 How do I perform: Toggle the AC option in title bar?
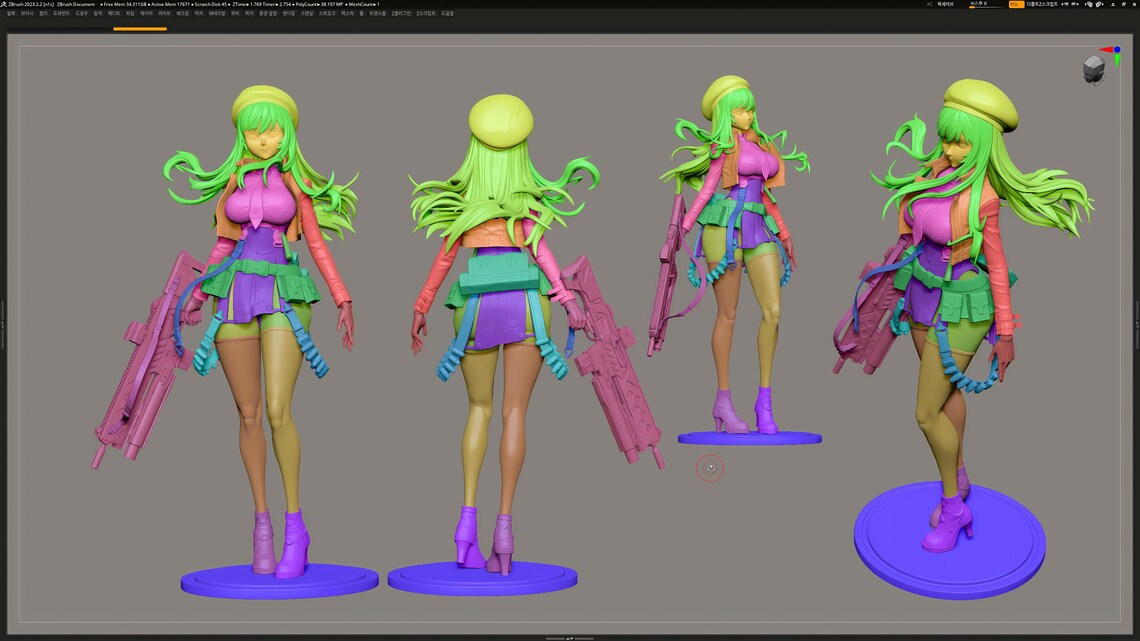point(929,4)
